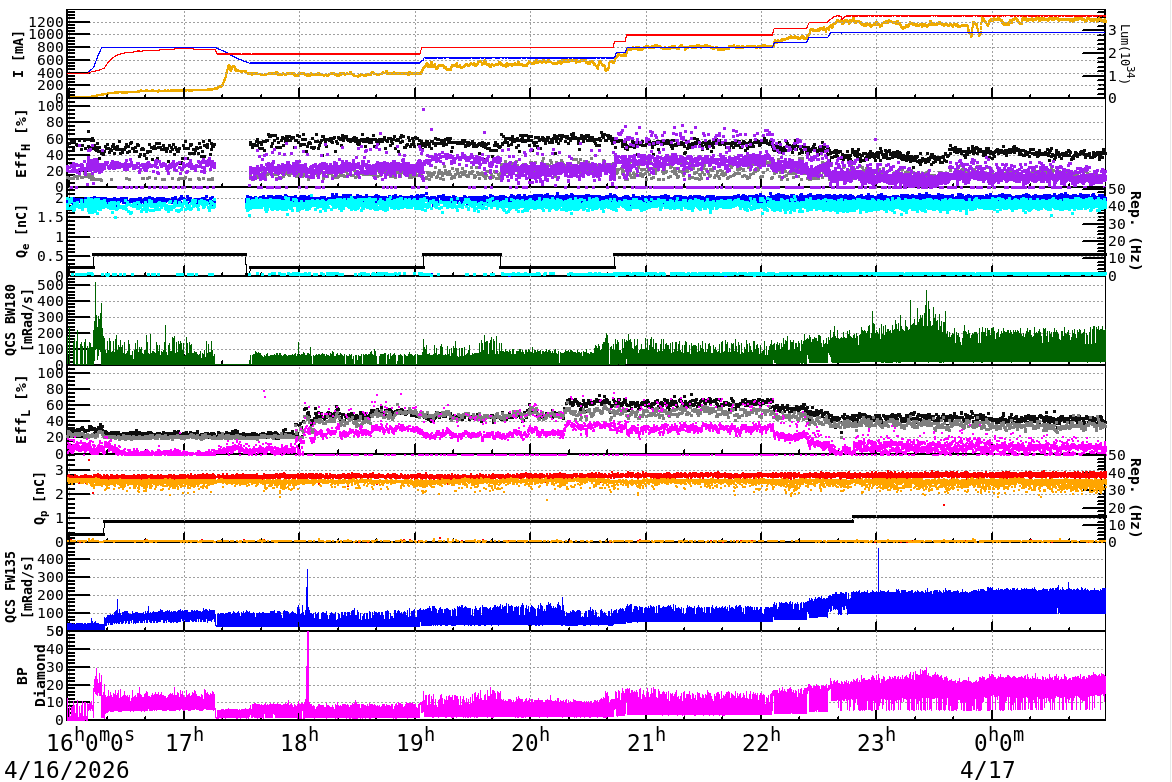Click the blue spike near 23h in QCS FW135
The width and height of the screenshot is (1172, 782).
pos(878,570)
